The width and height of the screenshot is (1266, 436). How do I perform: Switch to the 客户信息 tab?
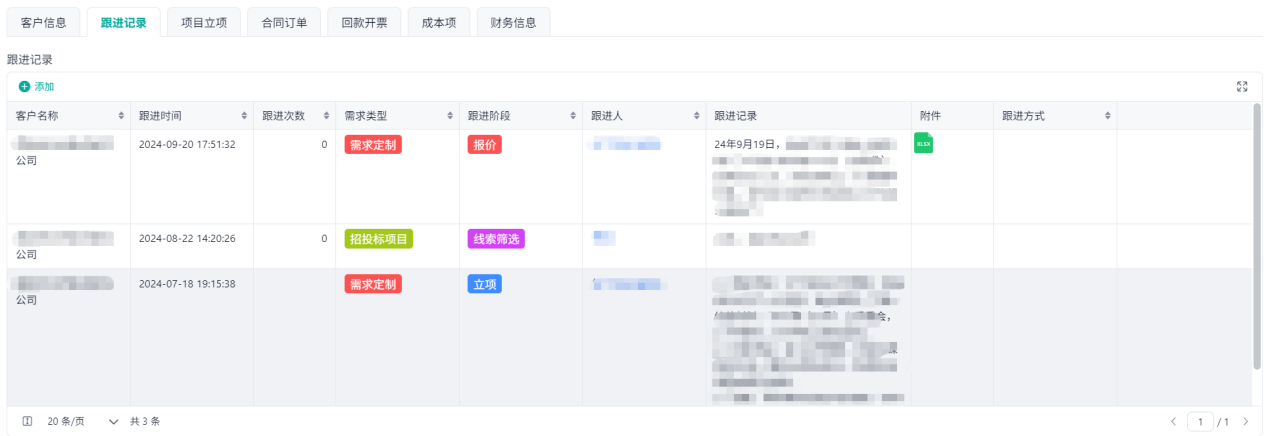(43, 22)
